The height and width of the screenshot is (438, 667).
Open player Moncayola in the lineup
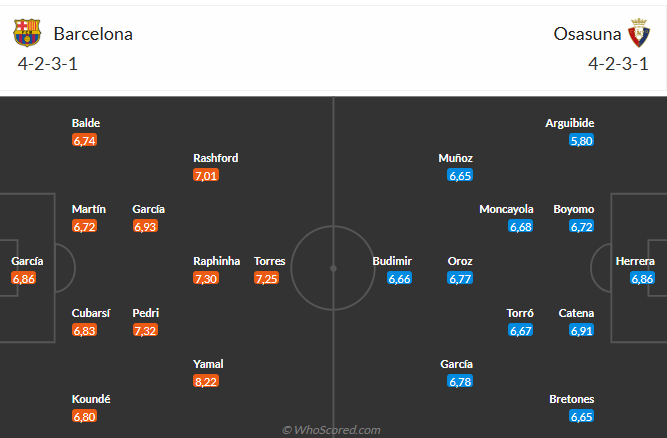[x=506, y=209]
